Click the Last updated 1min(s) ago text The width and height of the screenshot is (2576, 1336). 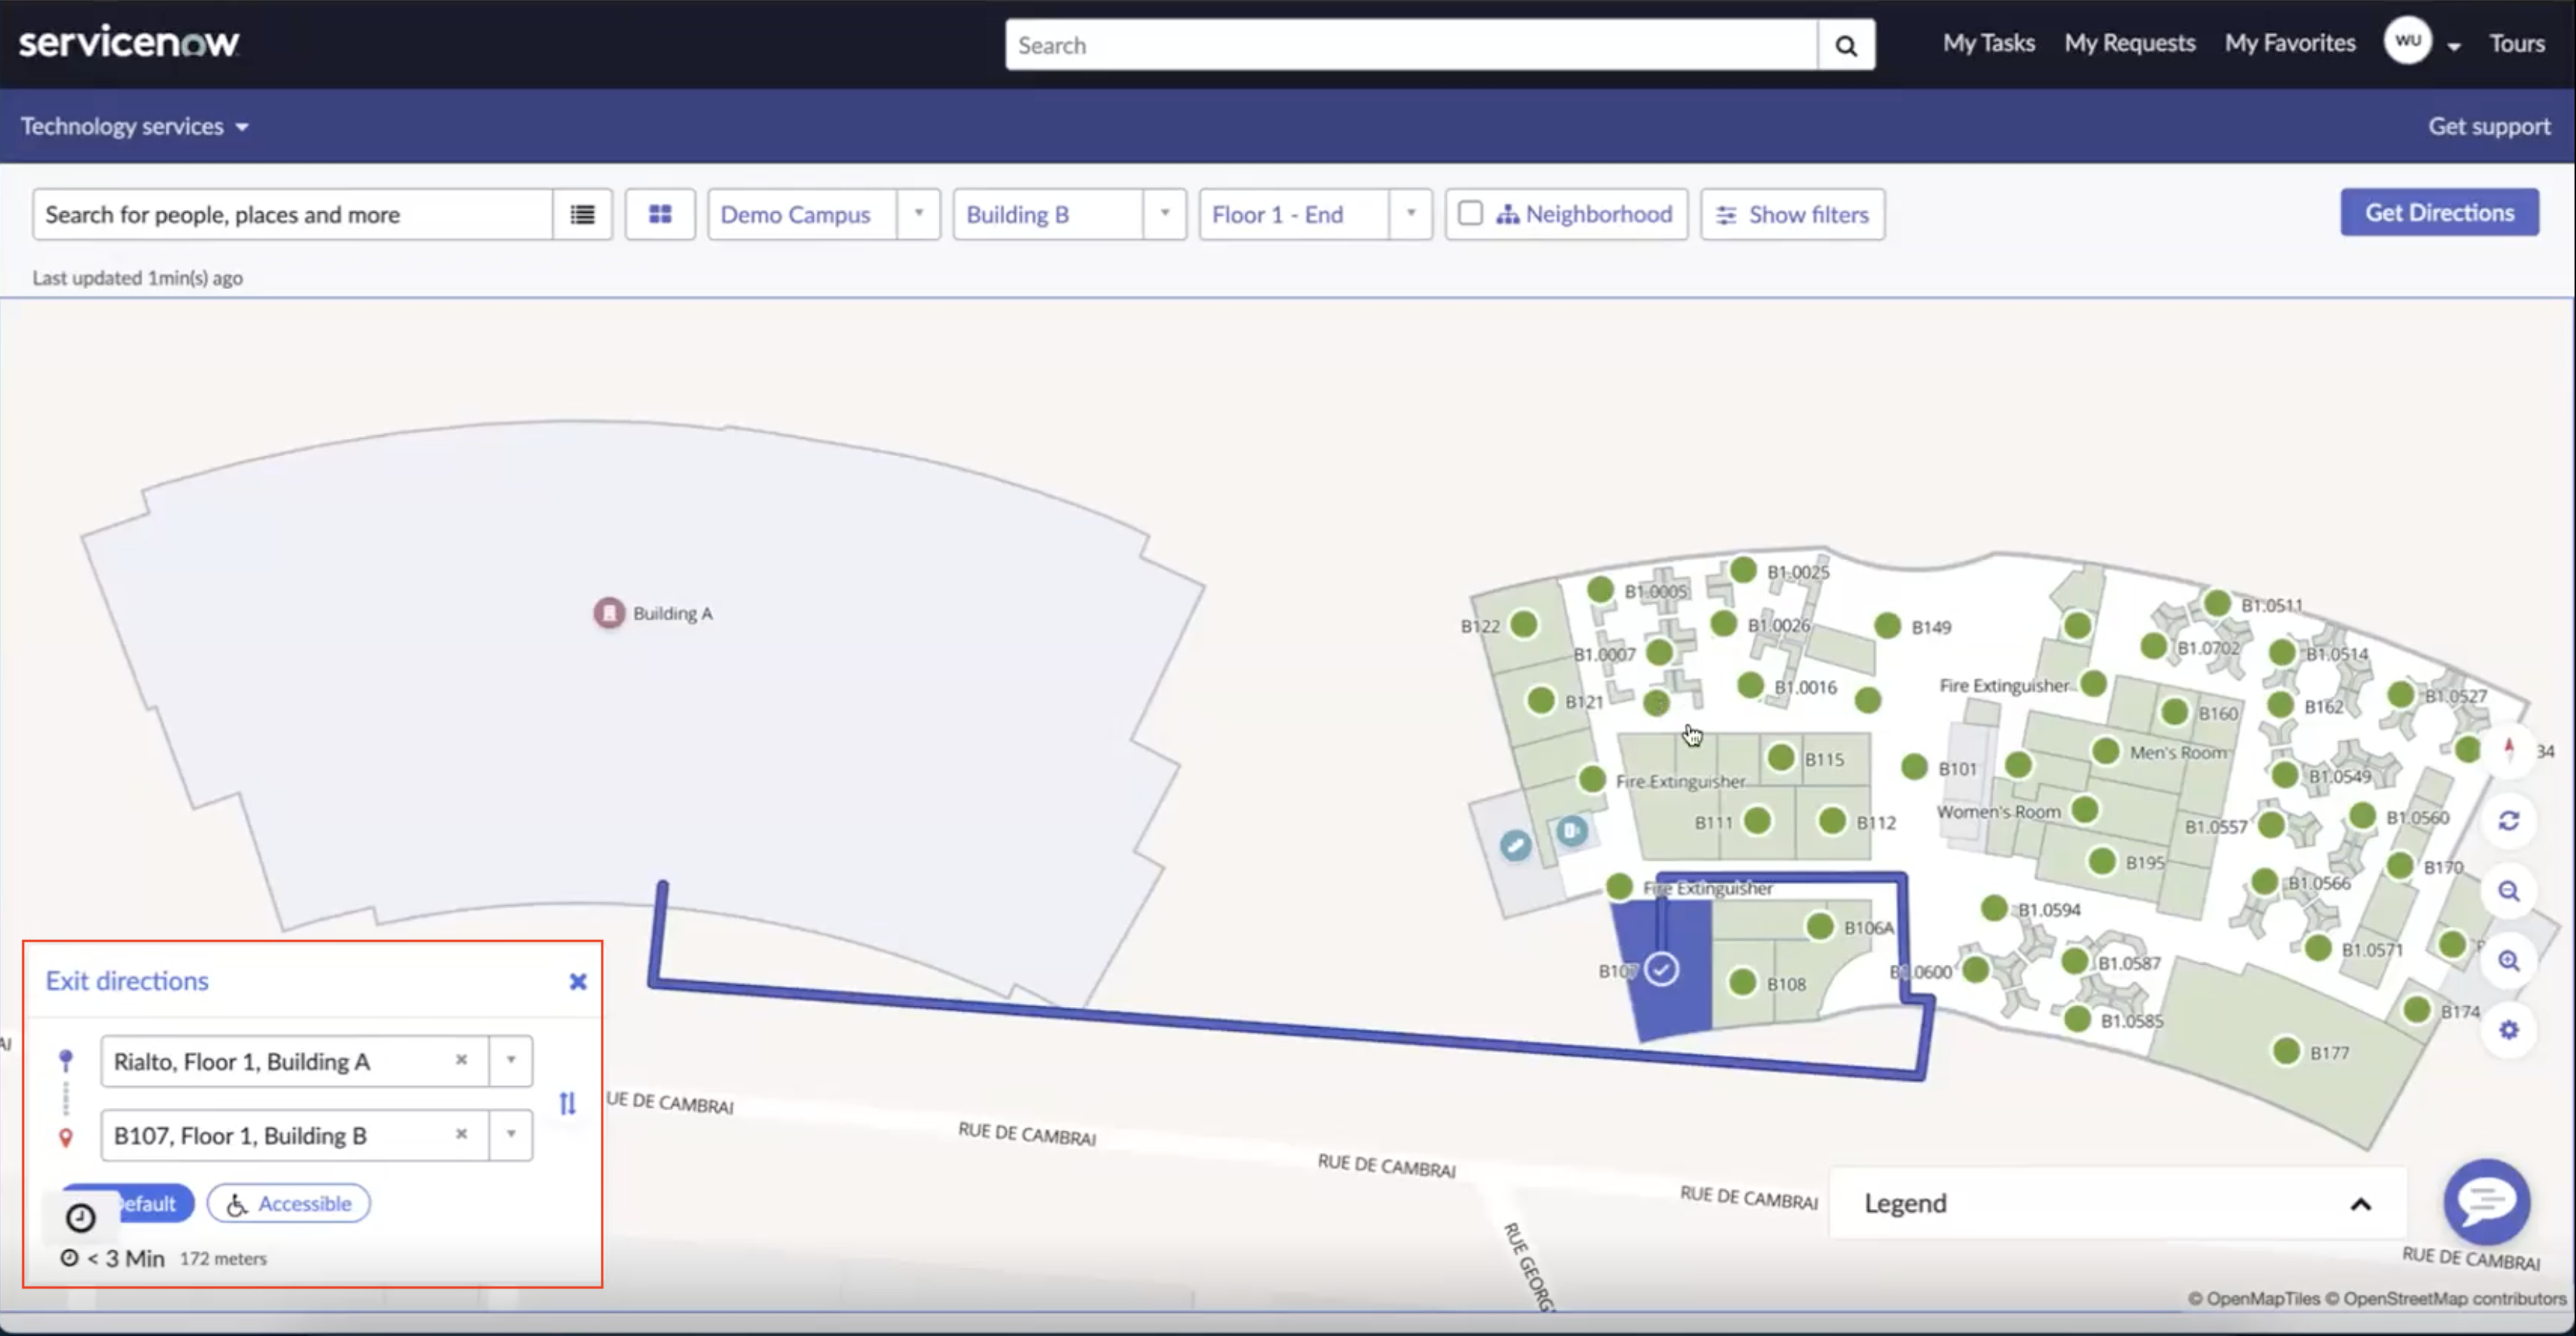click(137, 278)
